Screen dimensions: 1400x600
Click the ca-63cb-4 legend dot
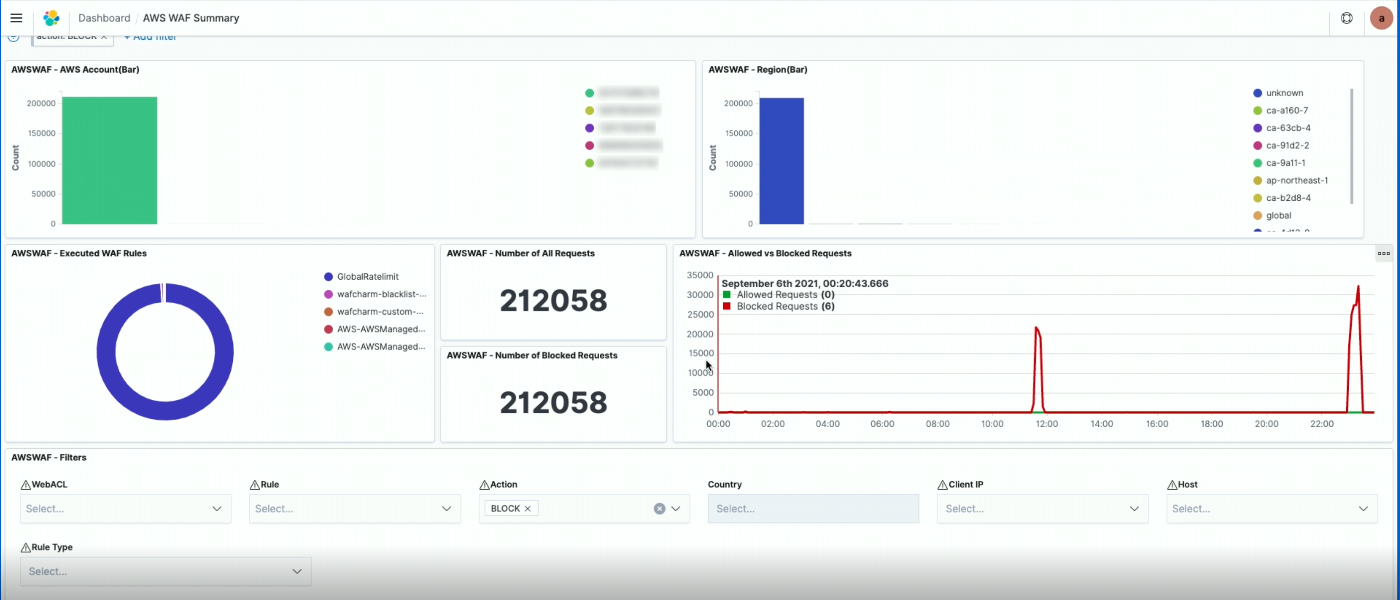tap(1257, 128)
